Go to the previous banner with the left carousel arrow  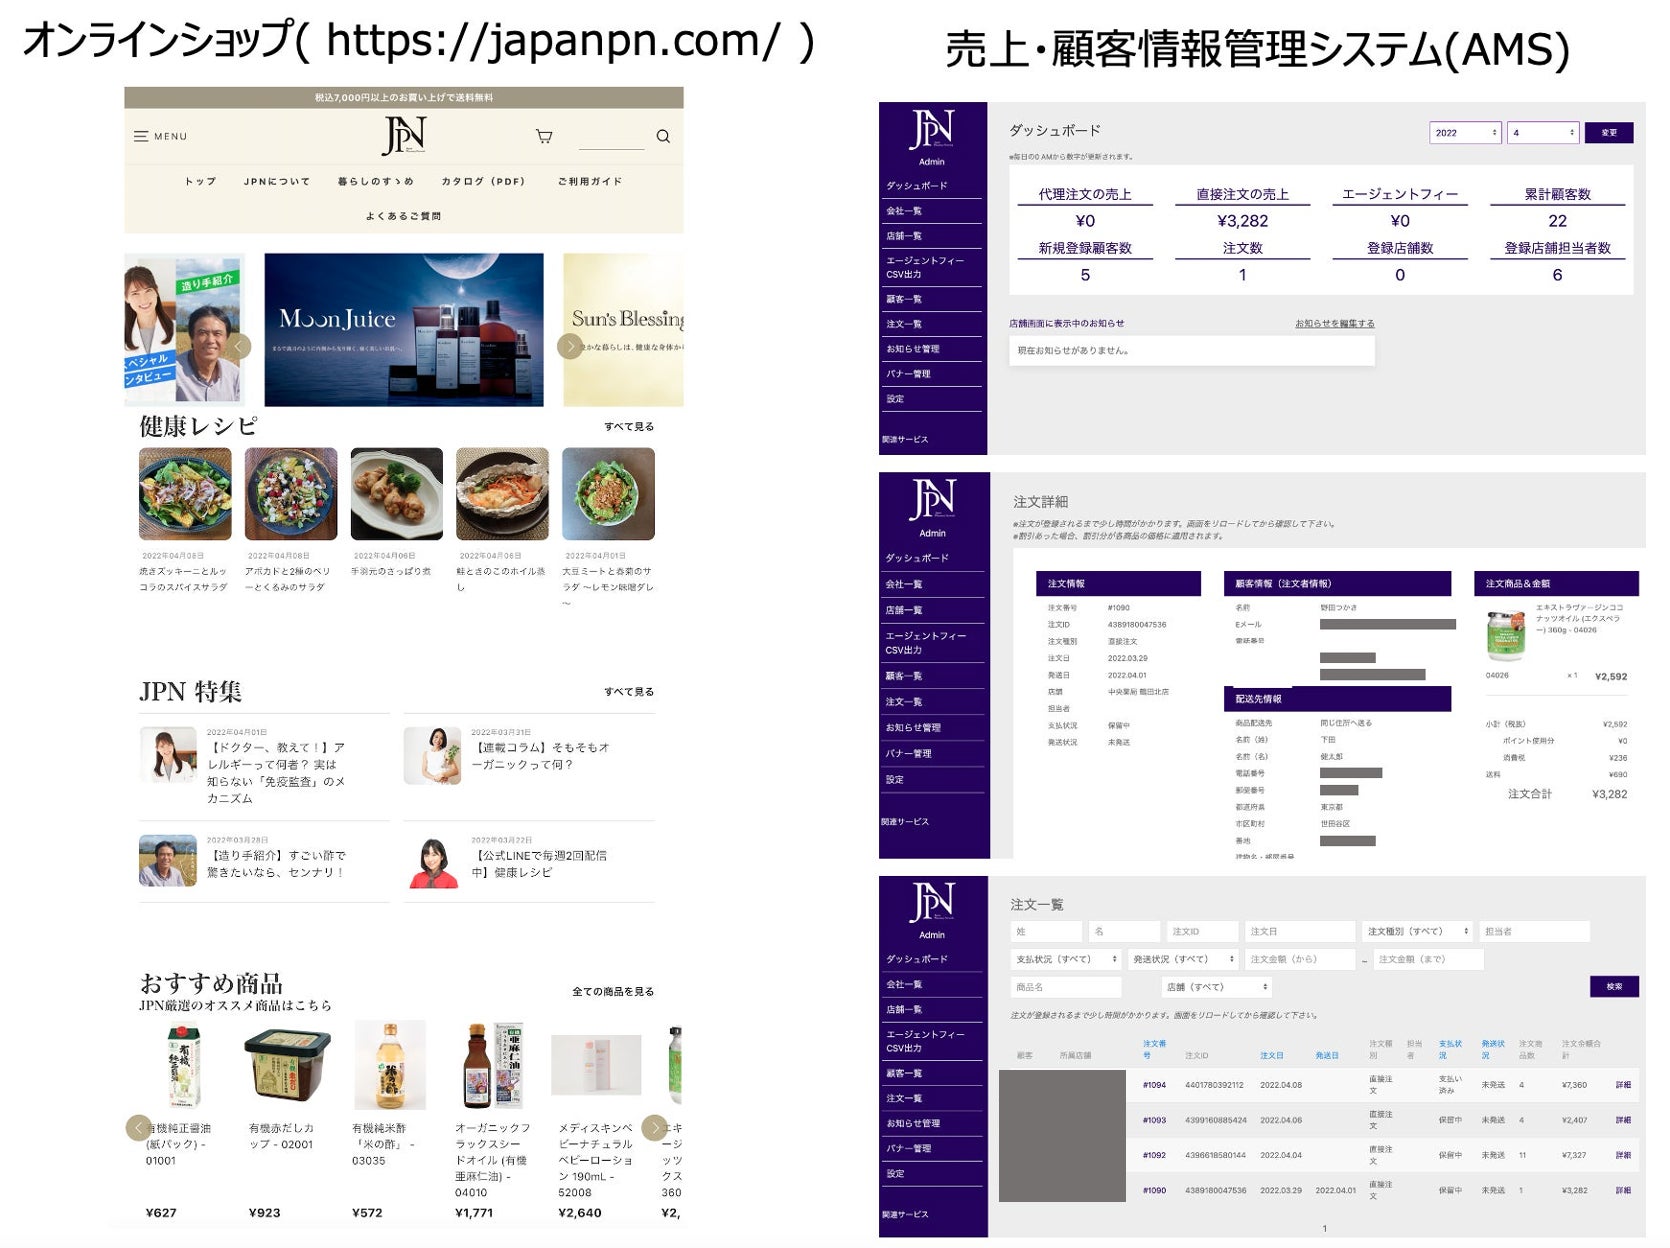point(239,346)
